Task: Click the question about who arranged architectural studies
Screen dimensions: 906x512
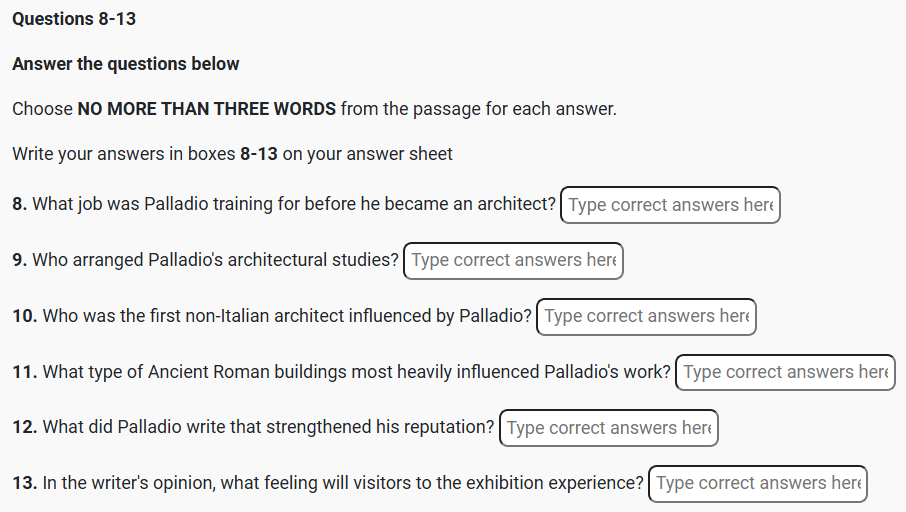Action: pos(215,260)
